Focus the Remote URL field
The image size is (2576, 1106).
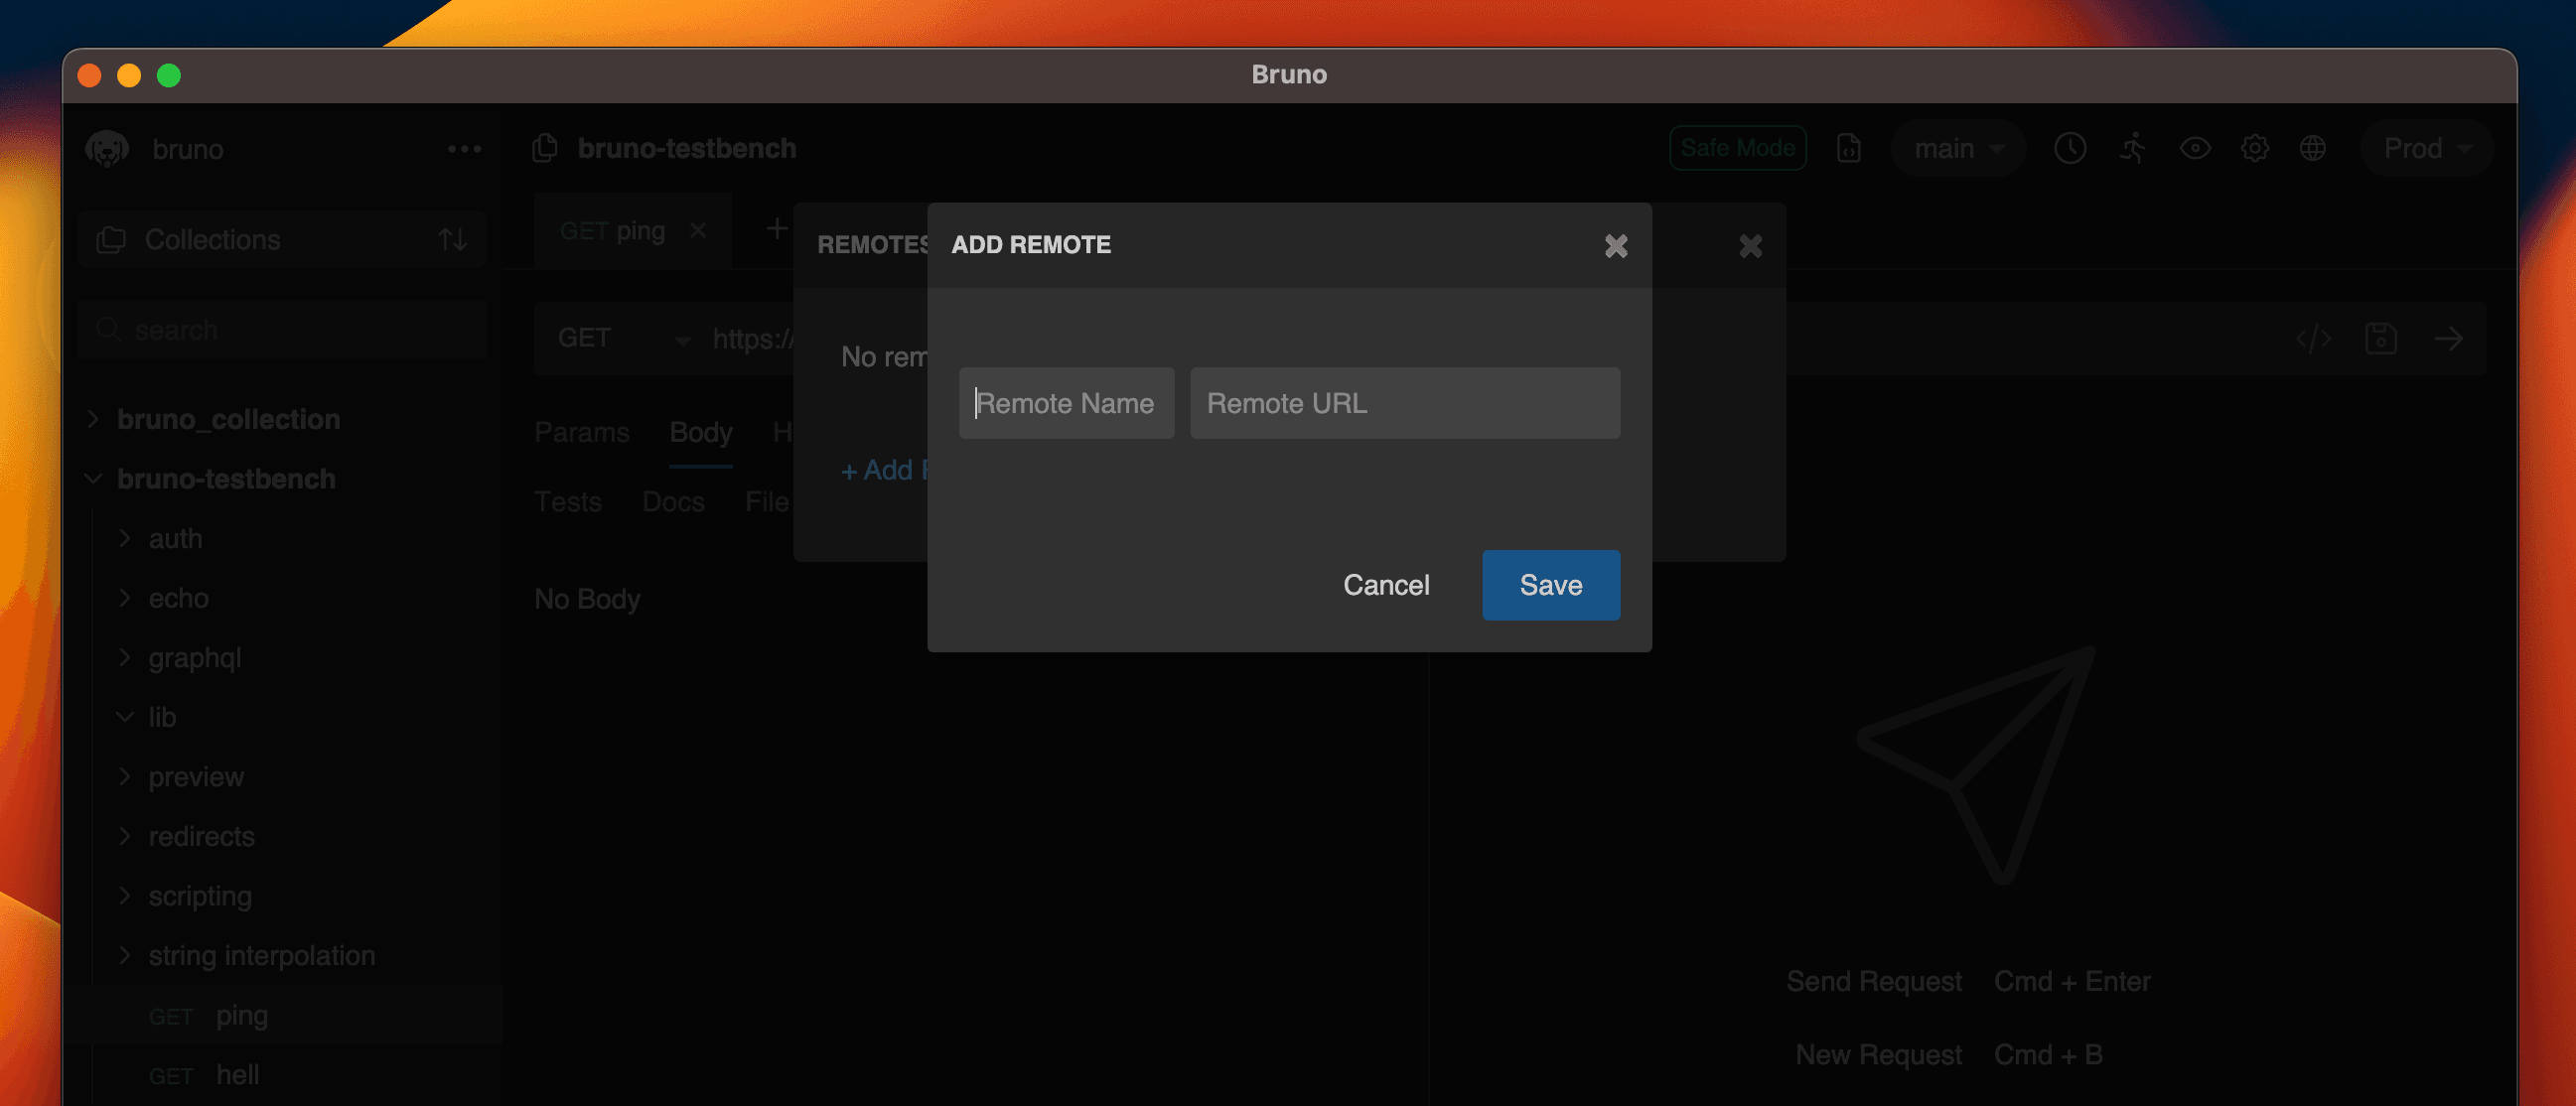1404,403
